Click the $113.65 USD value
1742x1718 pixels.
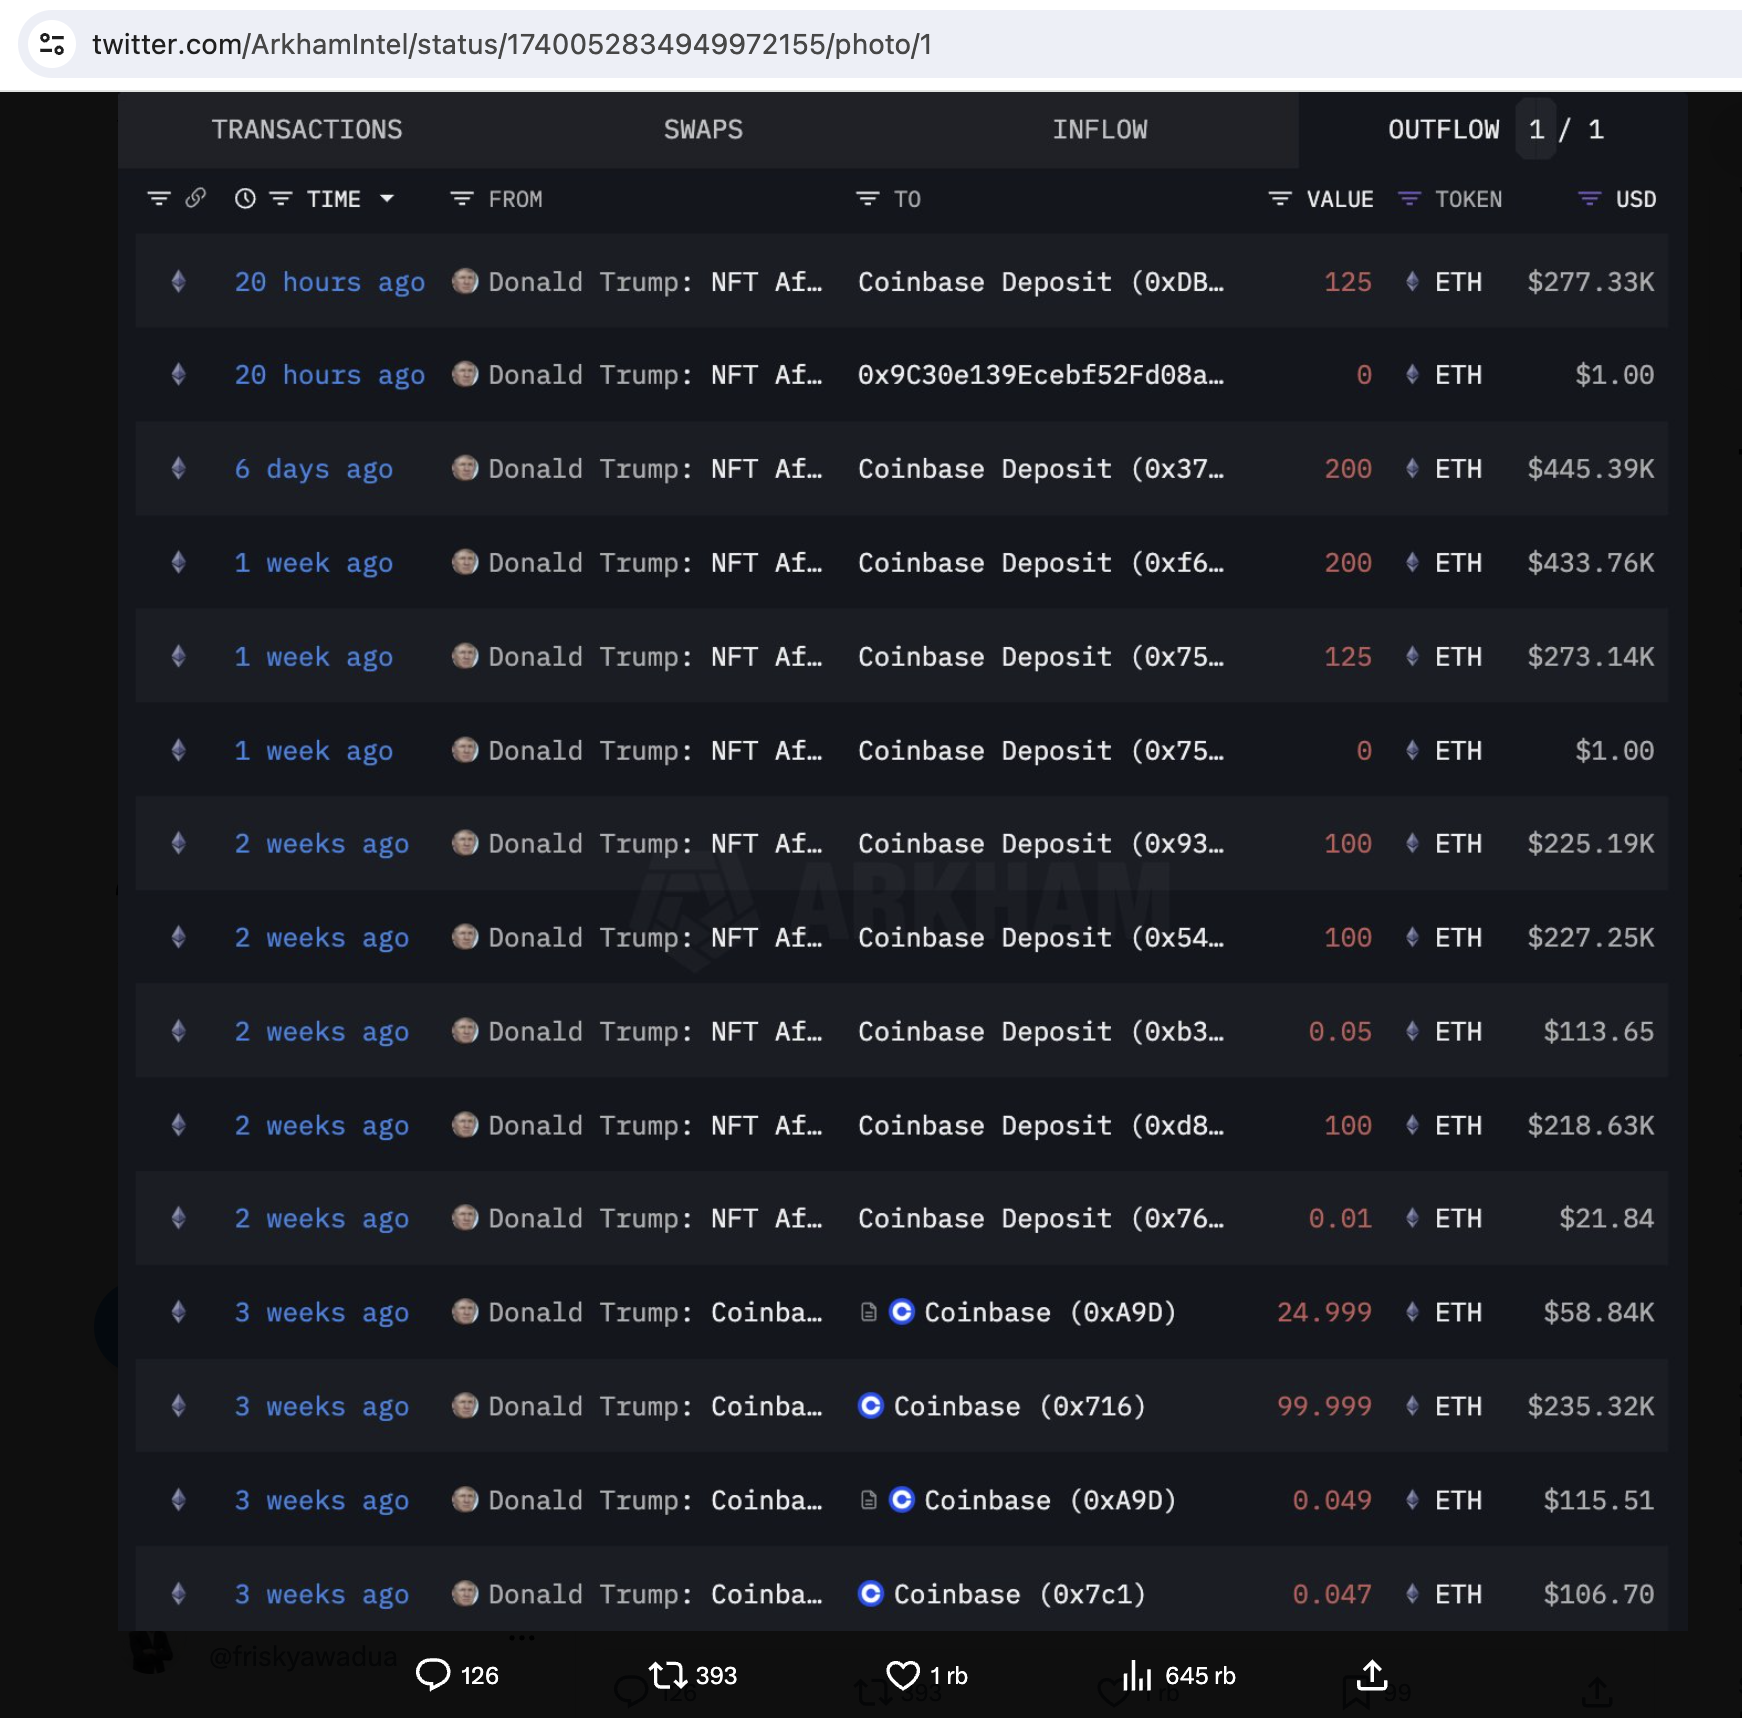(x=1599, y=1032)
